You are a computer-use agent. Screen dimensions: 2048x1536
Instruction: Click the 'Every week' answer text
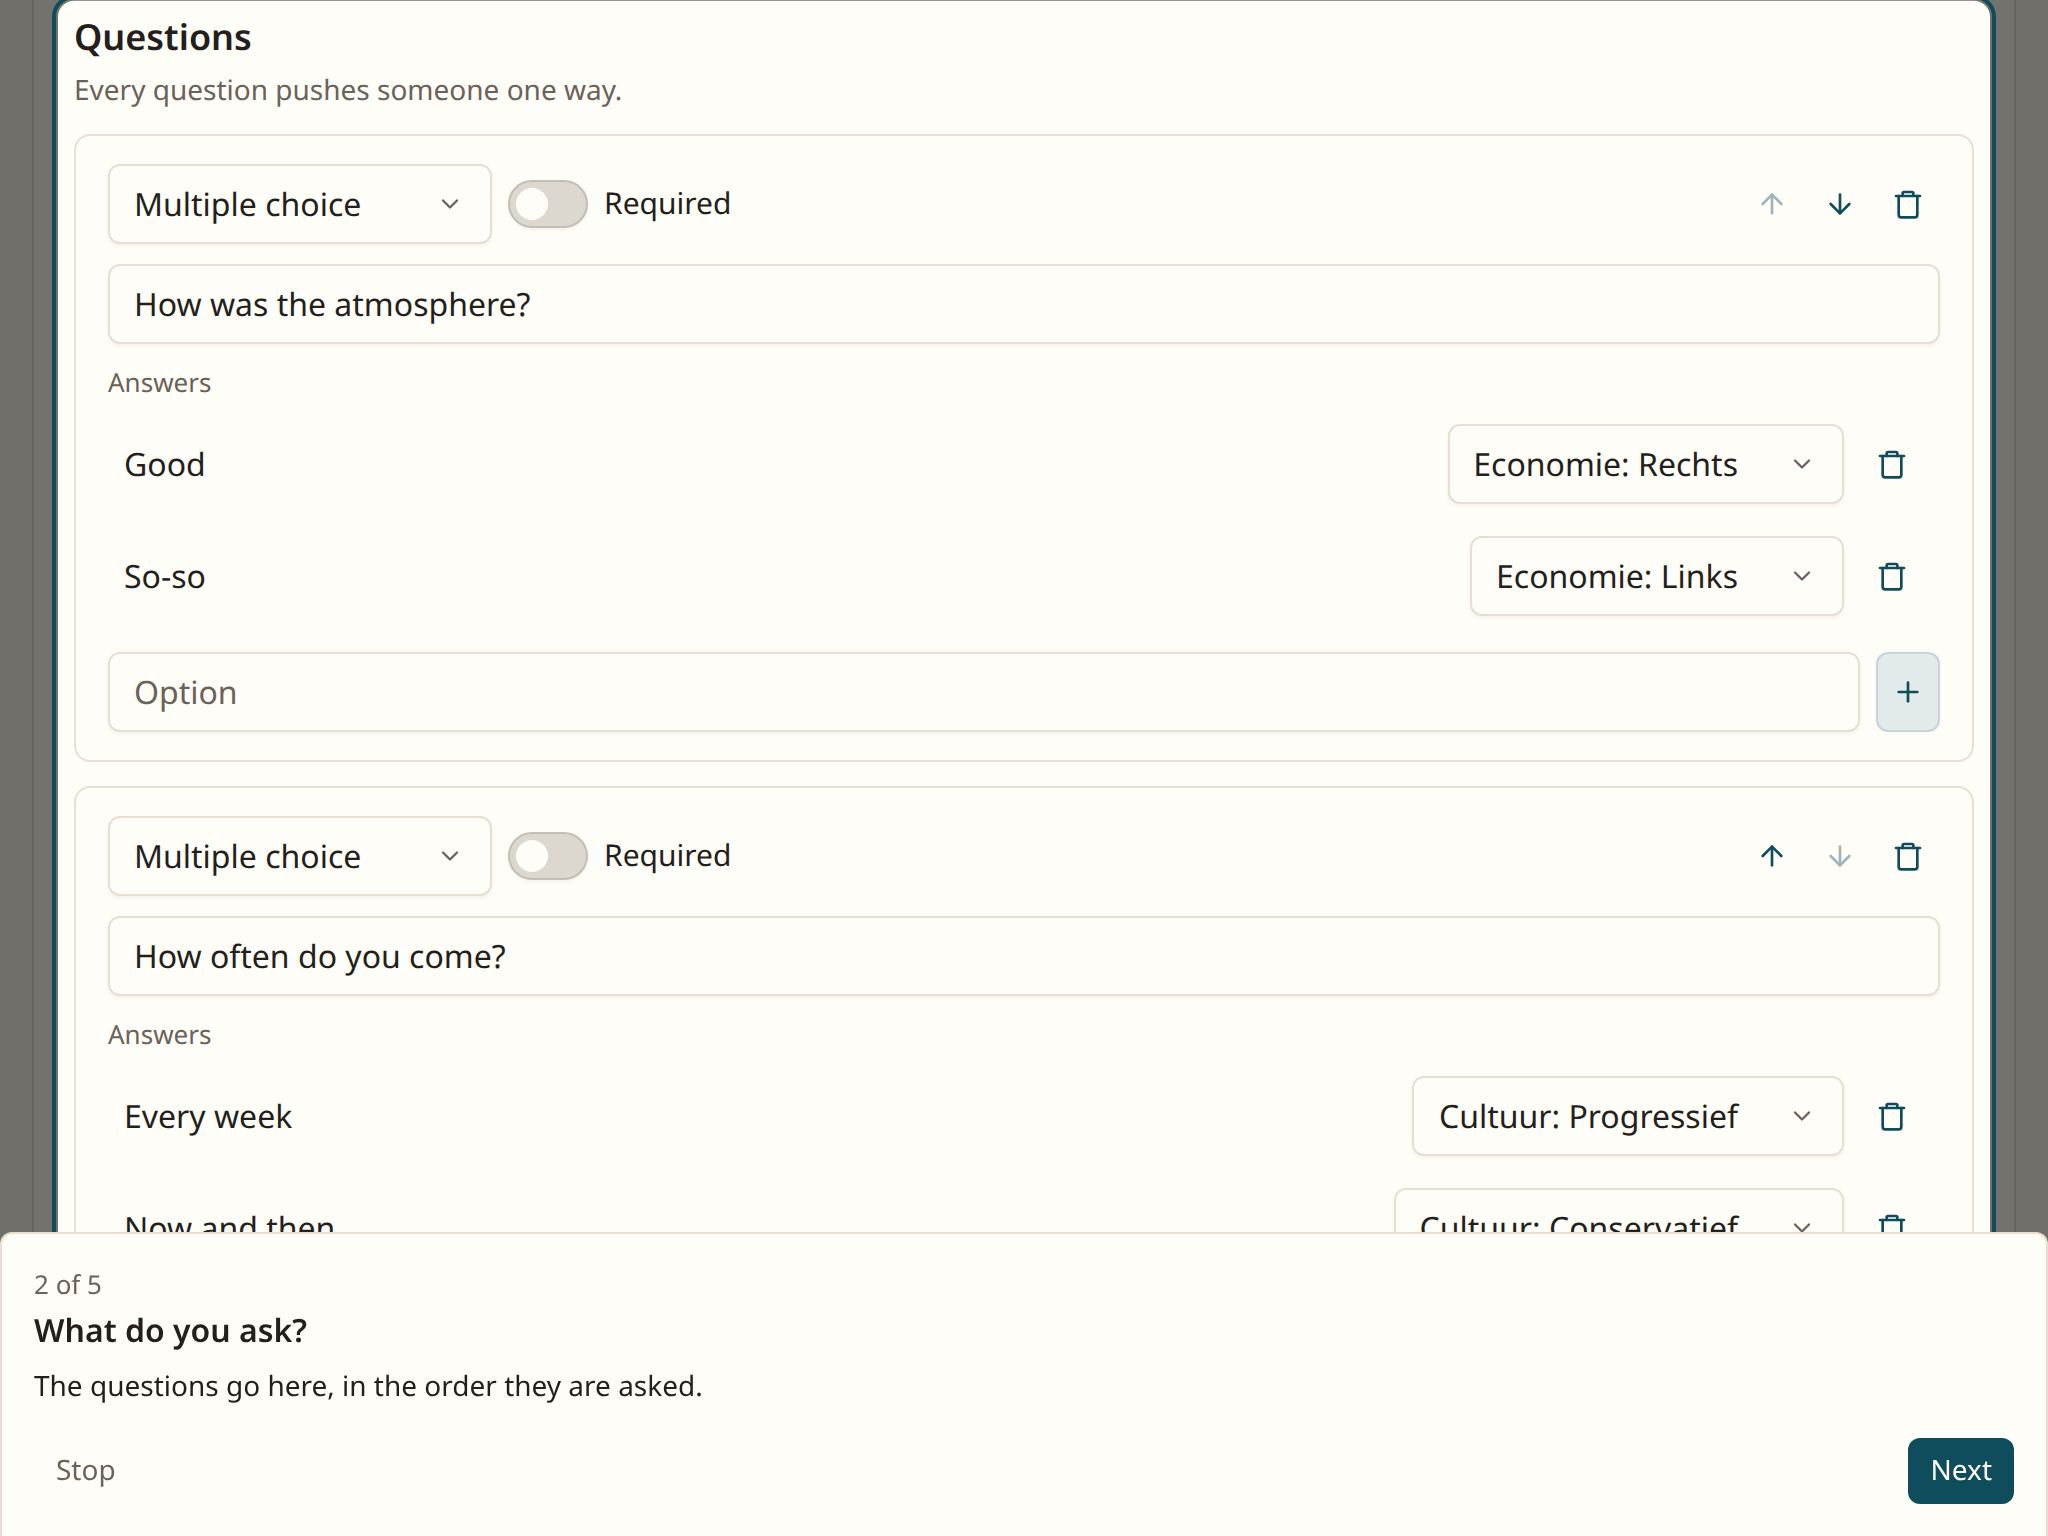[x=208, y=1116]
